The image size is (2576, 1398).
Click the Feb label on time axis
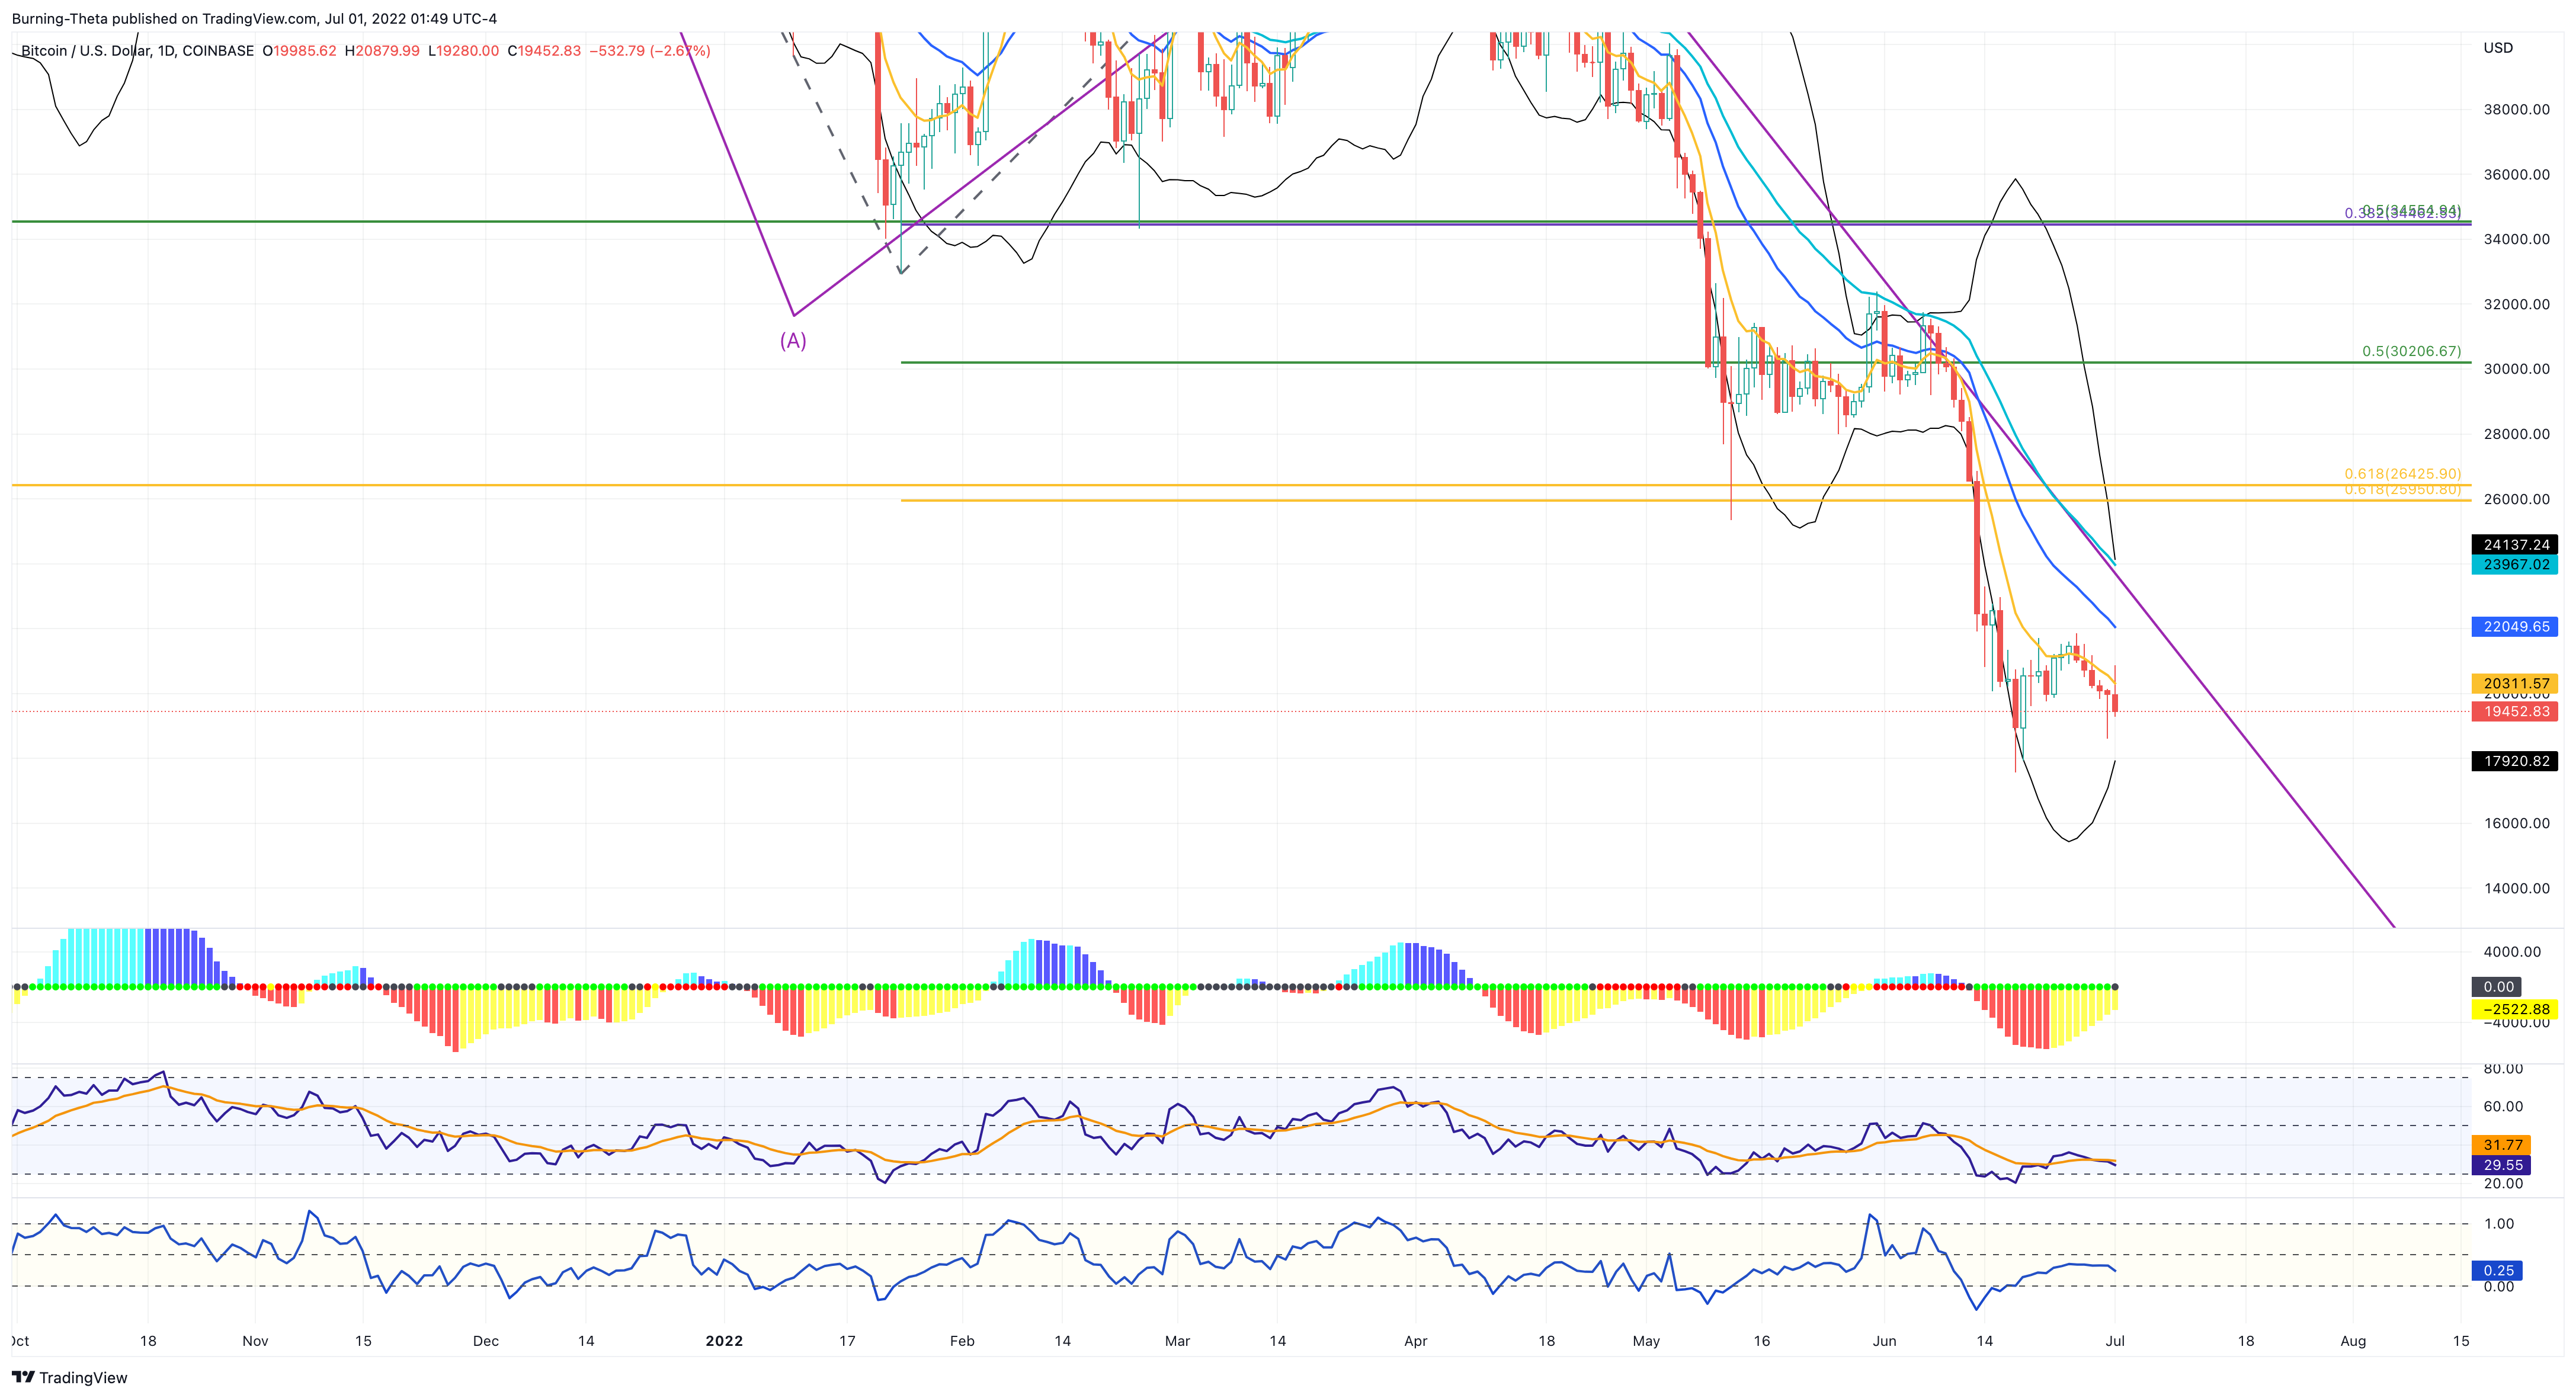point(962,1341)
